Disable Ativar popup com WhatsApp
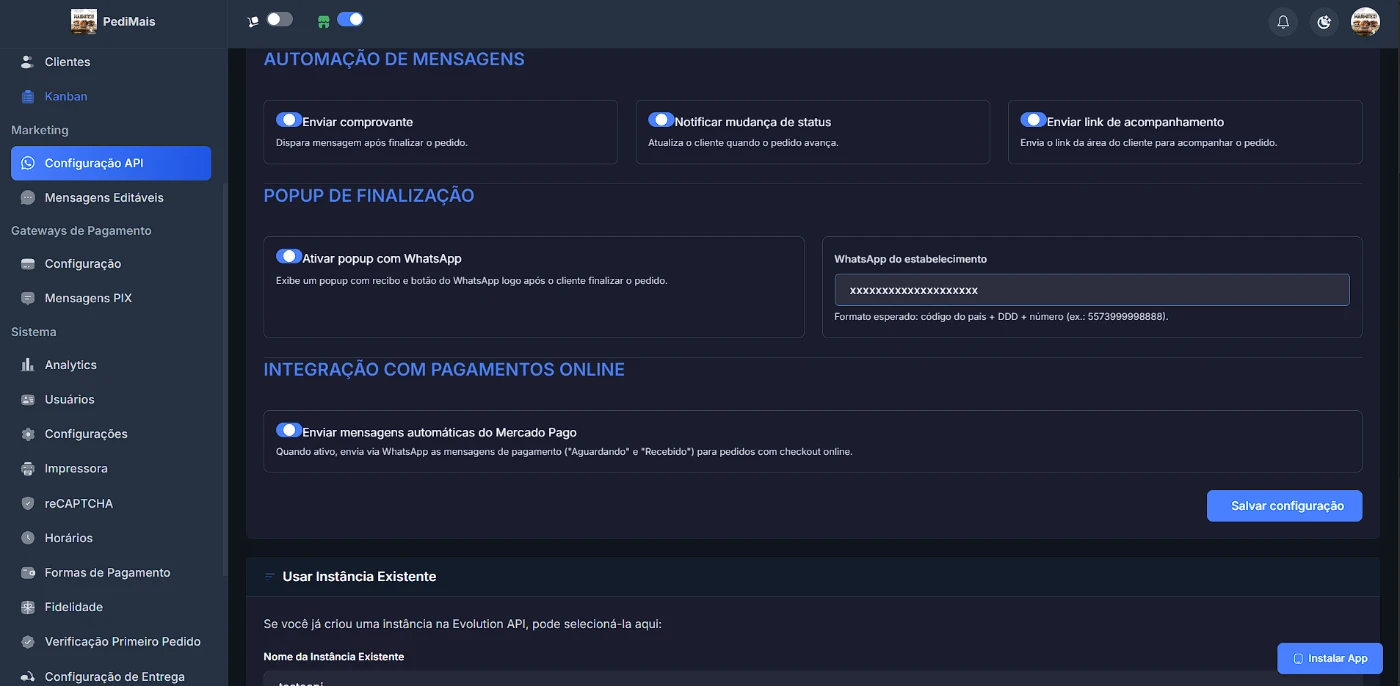This screenshot has height=686, width=1400. [289, 257]
